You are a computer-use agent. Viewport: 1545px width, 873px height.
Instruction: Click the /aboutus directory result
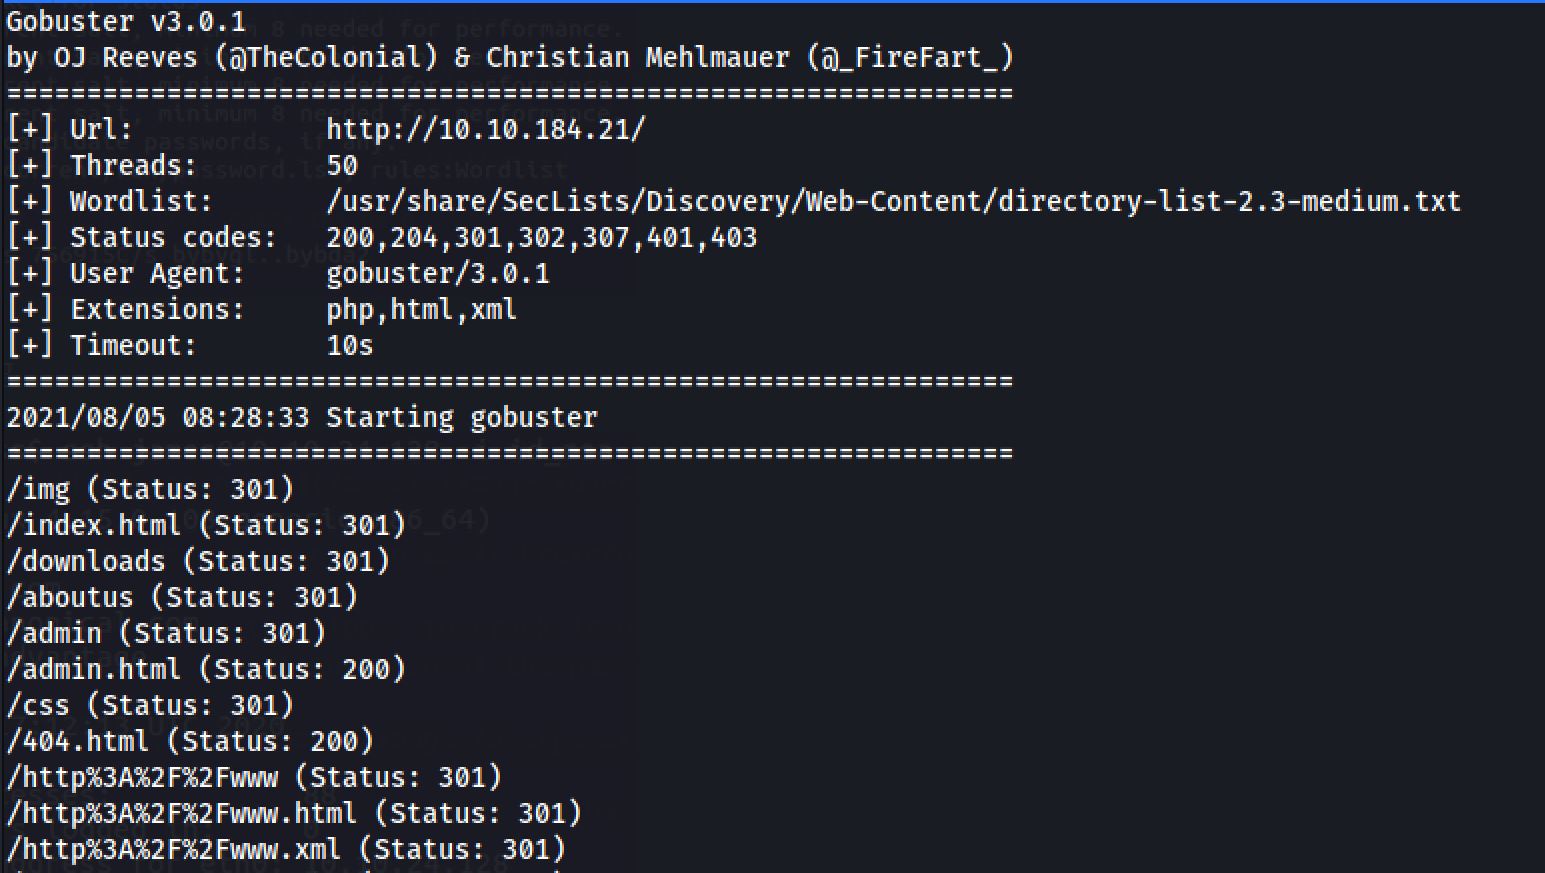coord(182,597)
